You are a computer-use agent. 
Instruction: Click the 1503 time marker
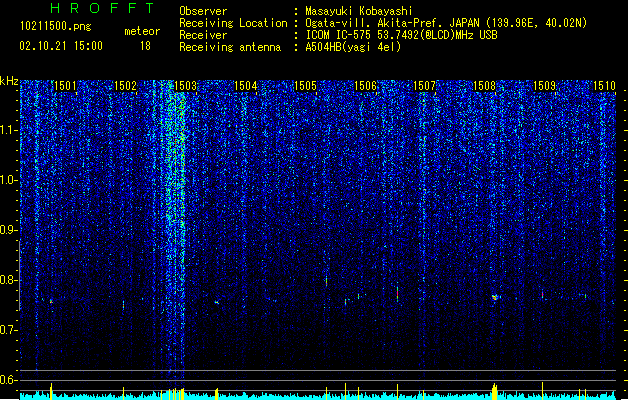[185, 86]
